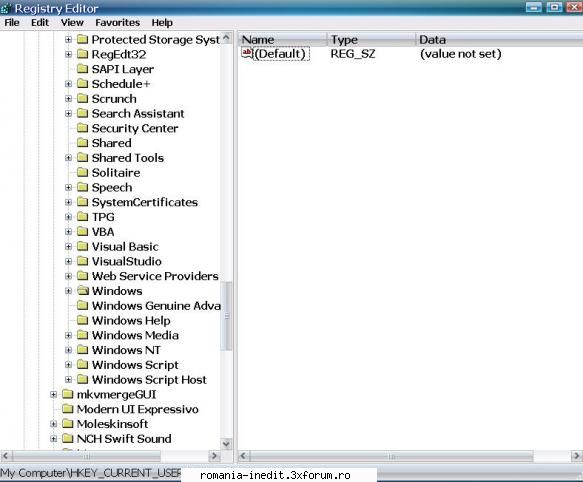Expand the Search Assistant key
Image resolution: width=583 pixels, height=482 pixels.
coord(68,113)
